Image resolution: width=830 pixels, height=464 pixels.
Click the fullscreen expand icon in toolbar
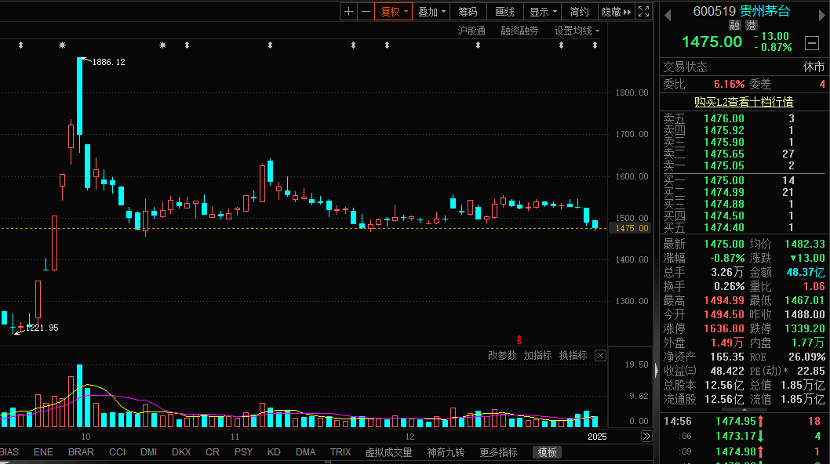643,12
